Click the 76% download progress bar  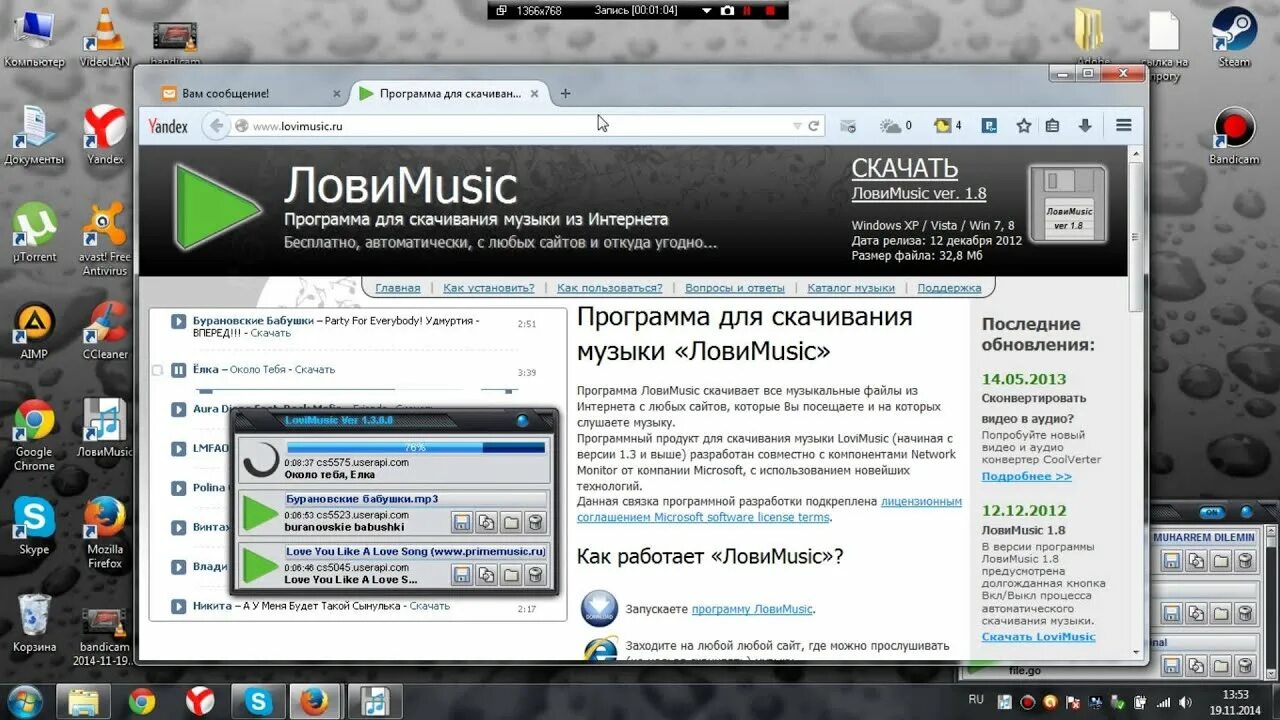pyautogui.click(x=416, y=448)
